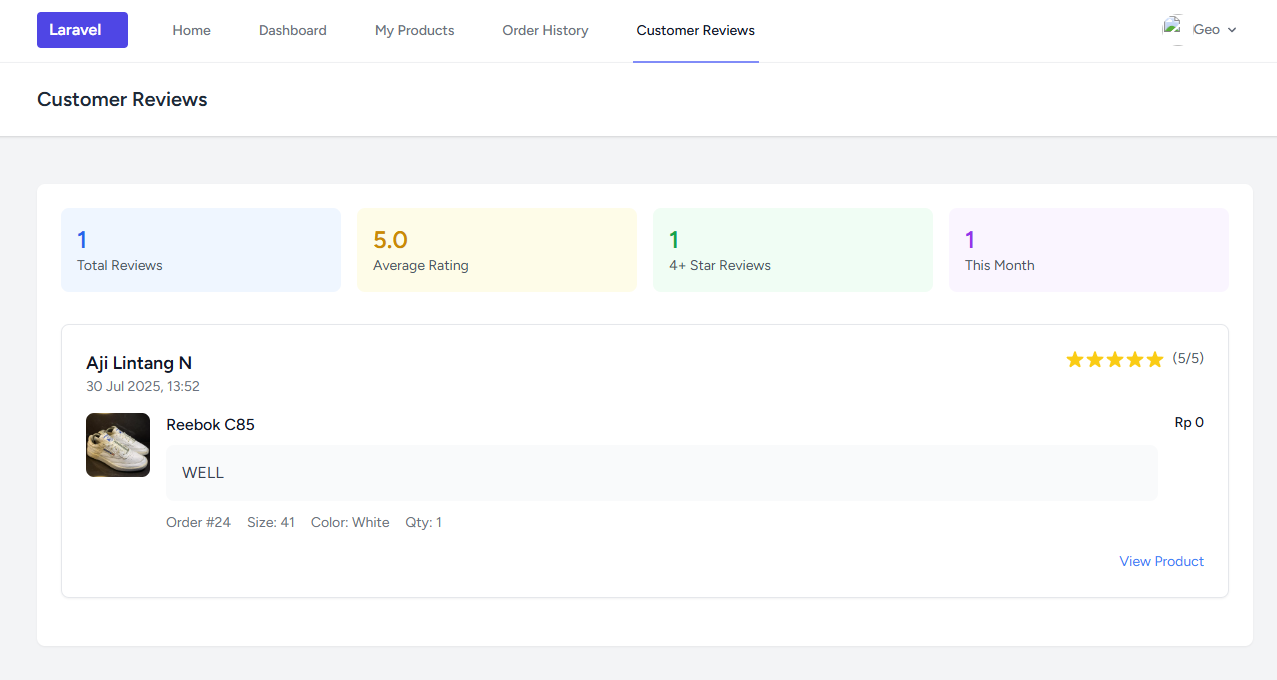Navigate to My Products
This screenshot has height=680, width=1277.
[x=414, y=31]
